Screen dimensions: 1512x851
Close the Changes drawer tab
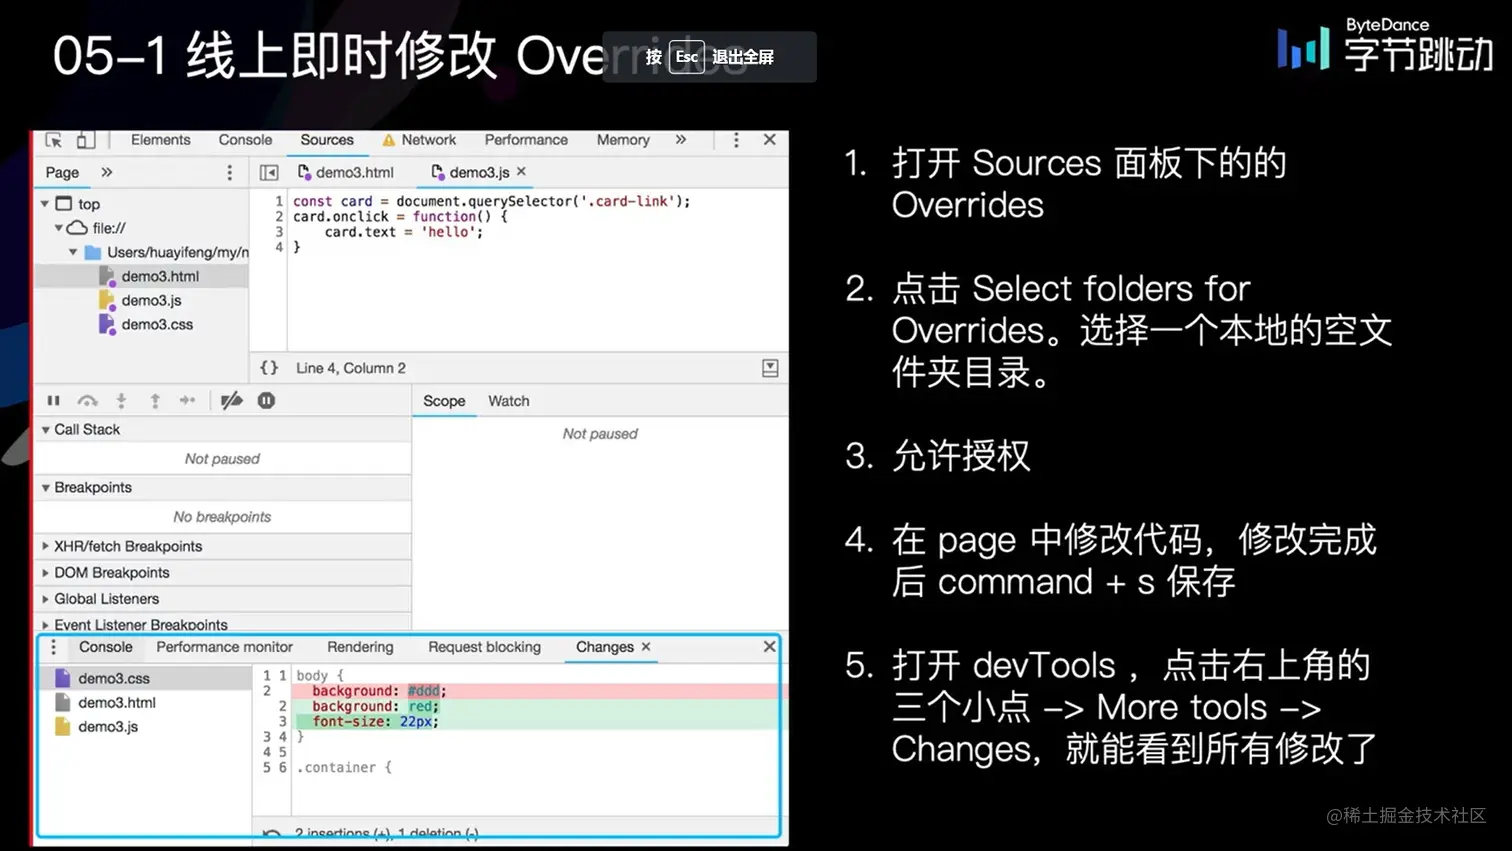[x=646, y=647]
